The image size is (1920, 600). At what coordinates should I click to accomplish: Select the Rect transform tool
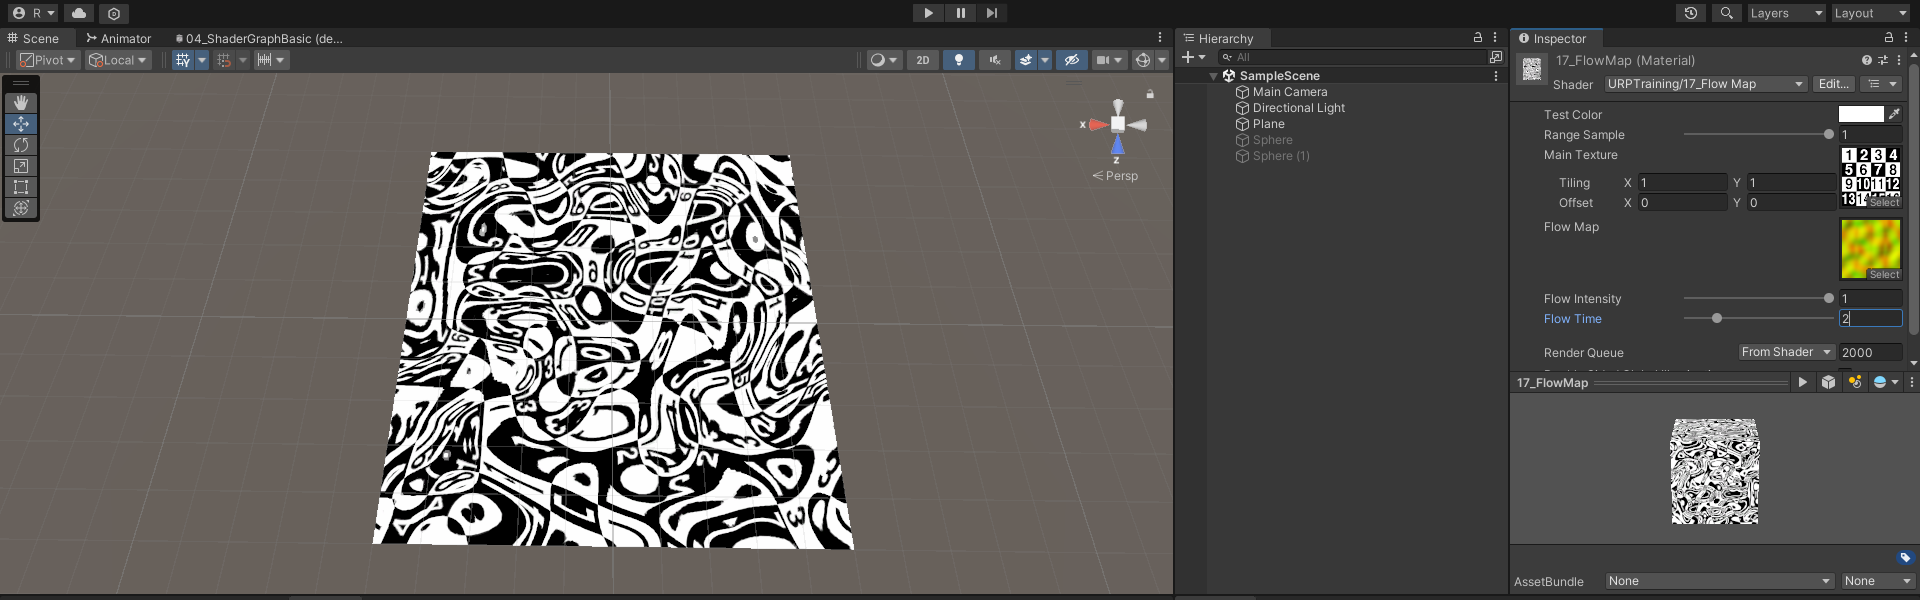(x=21, y=187)
